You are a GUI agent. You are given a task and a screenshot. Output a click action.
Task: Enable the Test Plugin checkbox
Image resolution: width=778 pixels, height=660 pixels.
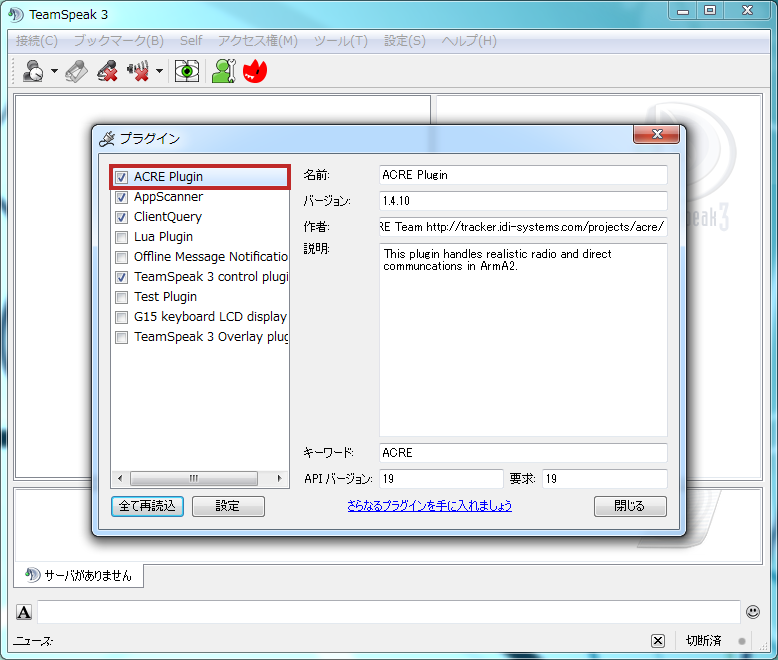point(122,297)
